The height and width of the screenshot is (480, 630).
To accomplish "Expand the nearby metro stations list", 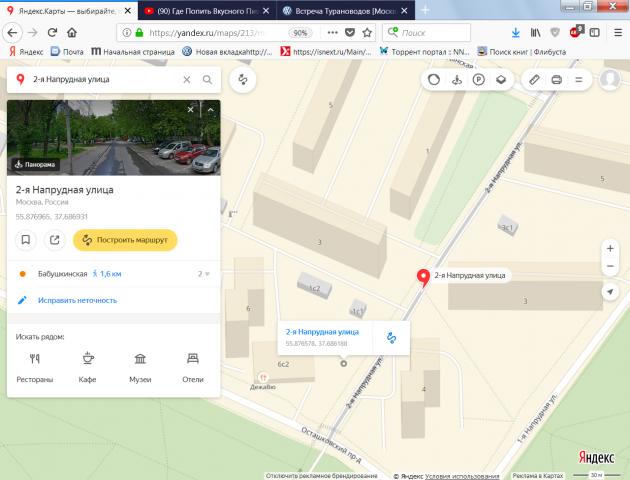I will 204,274.
